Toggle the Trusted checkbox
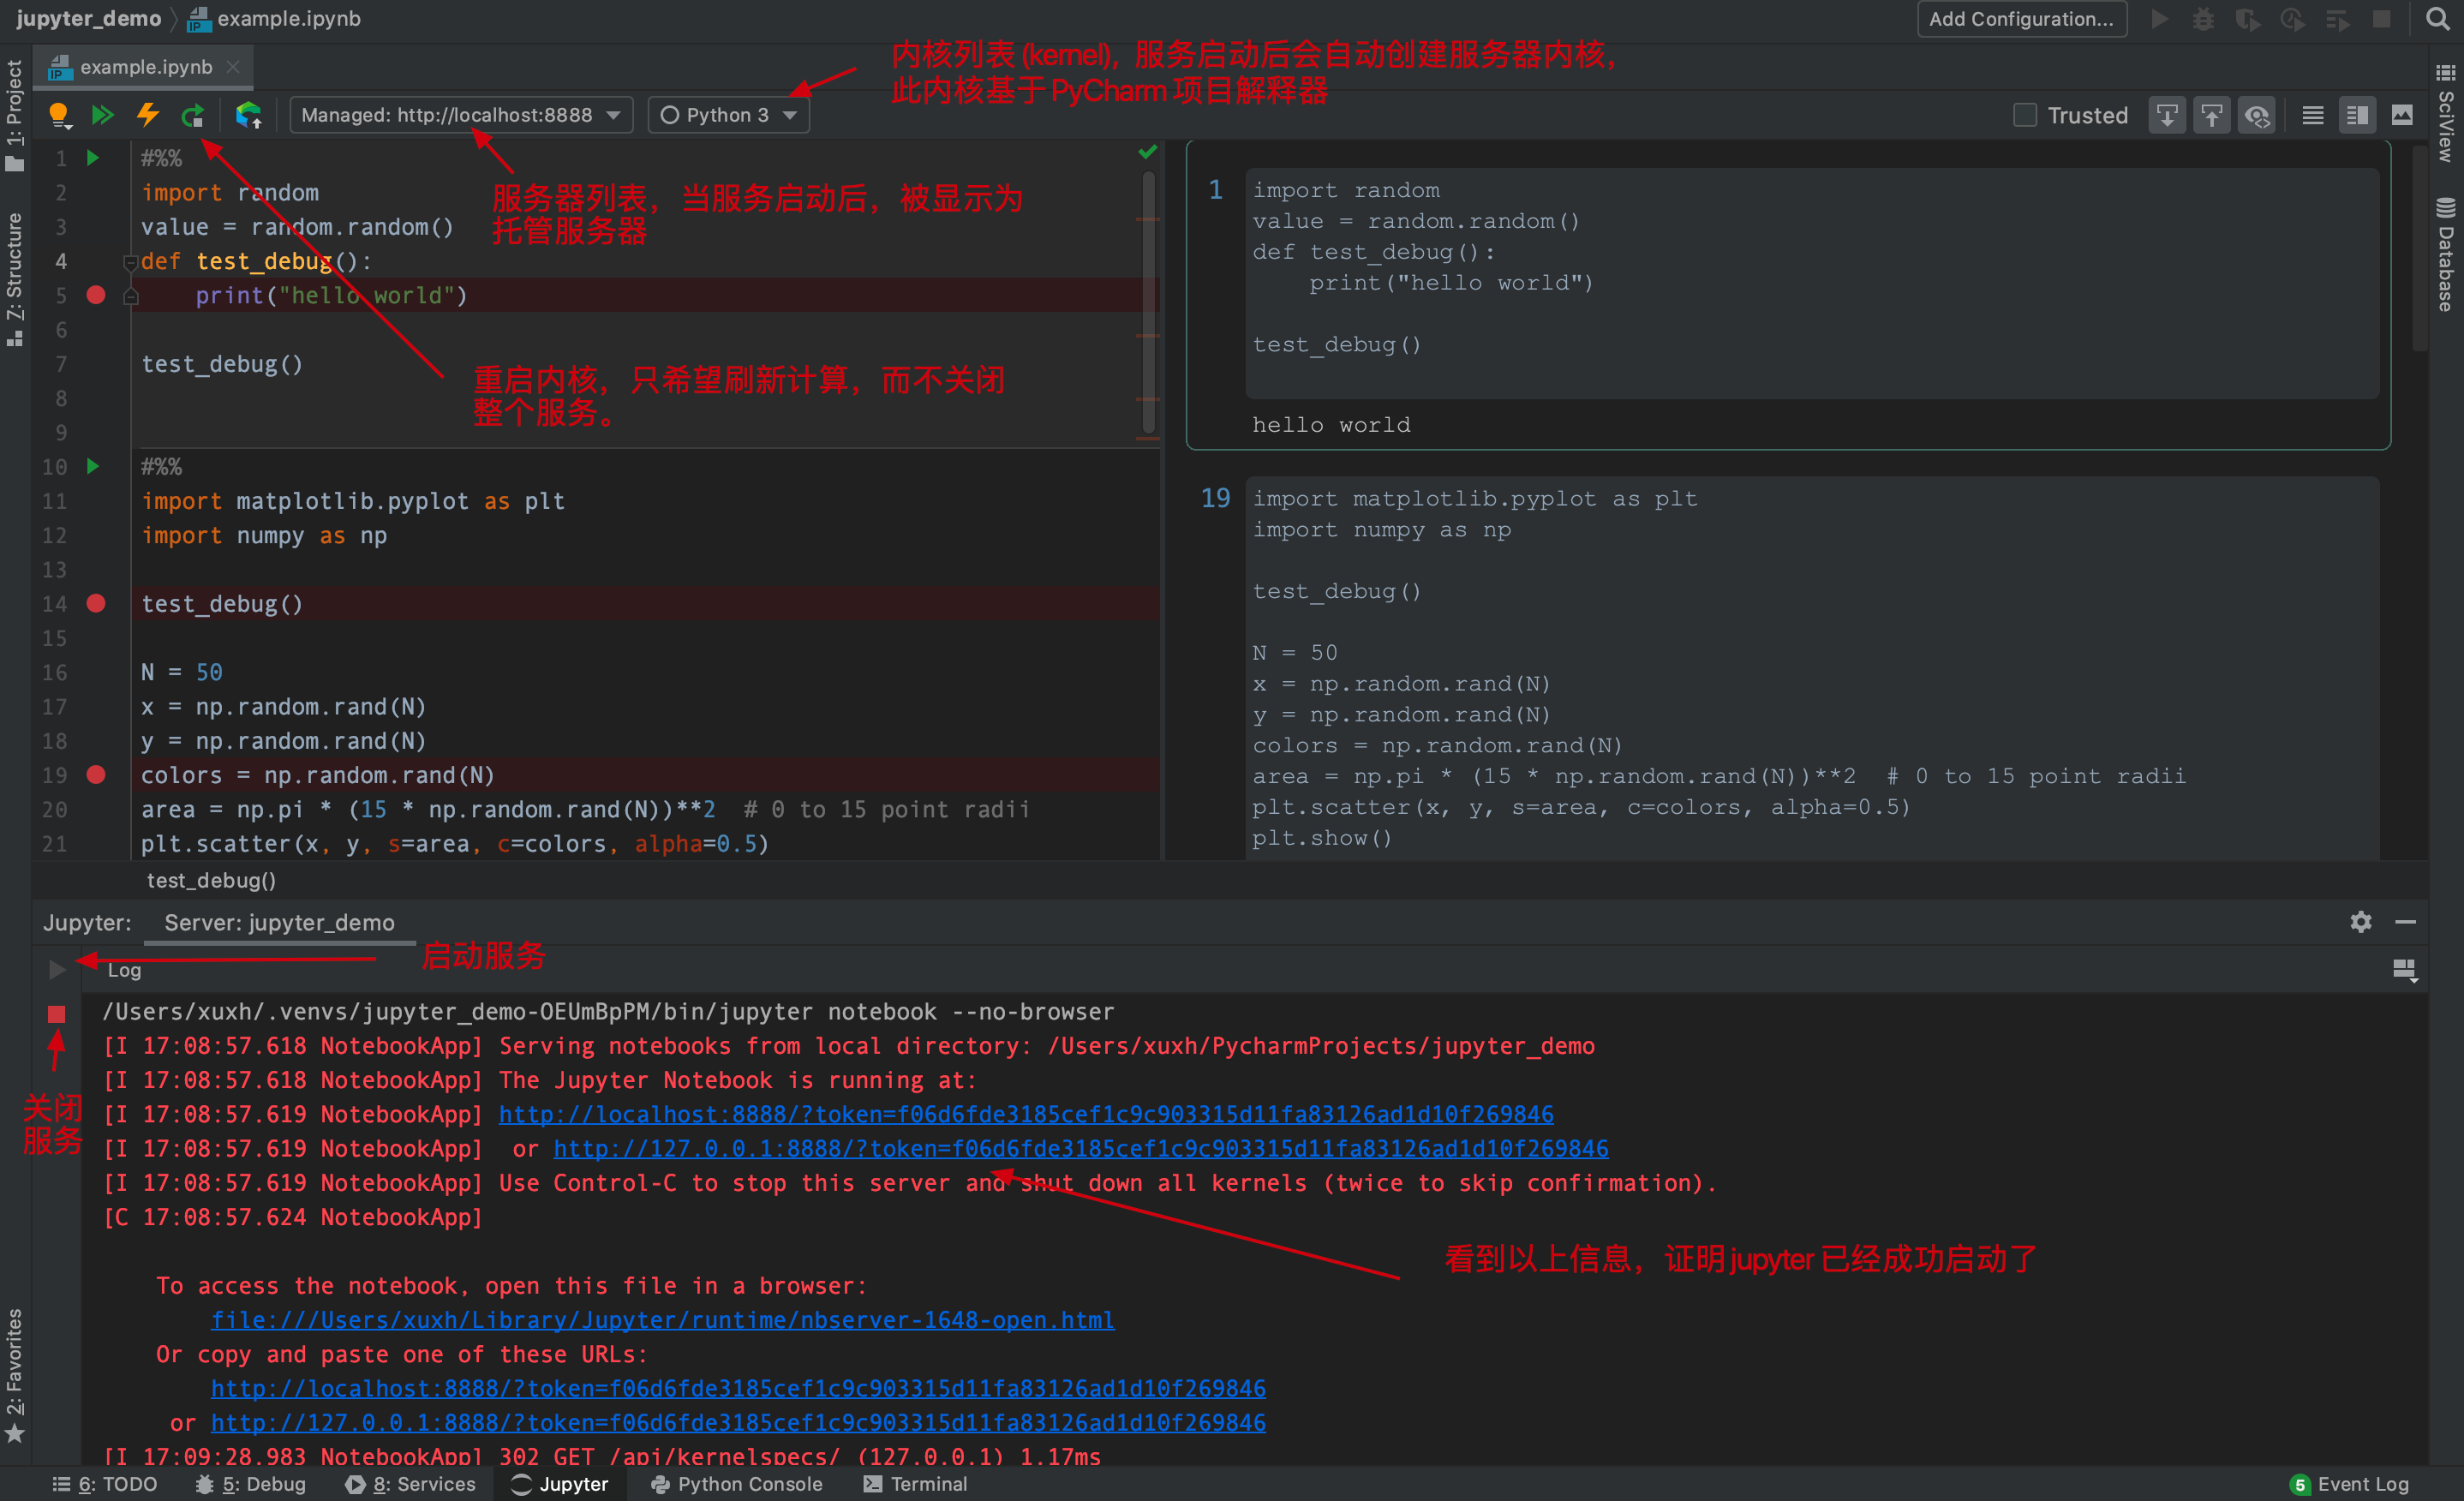This screenshot has width=2464, height=1501. click(x=2025, y=116)
